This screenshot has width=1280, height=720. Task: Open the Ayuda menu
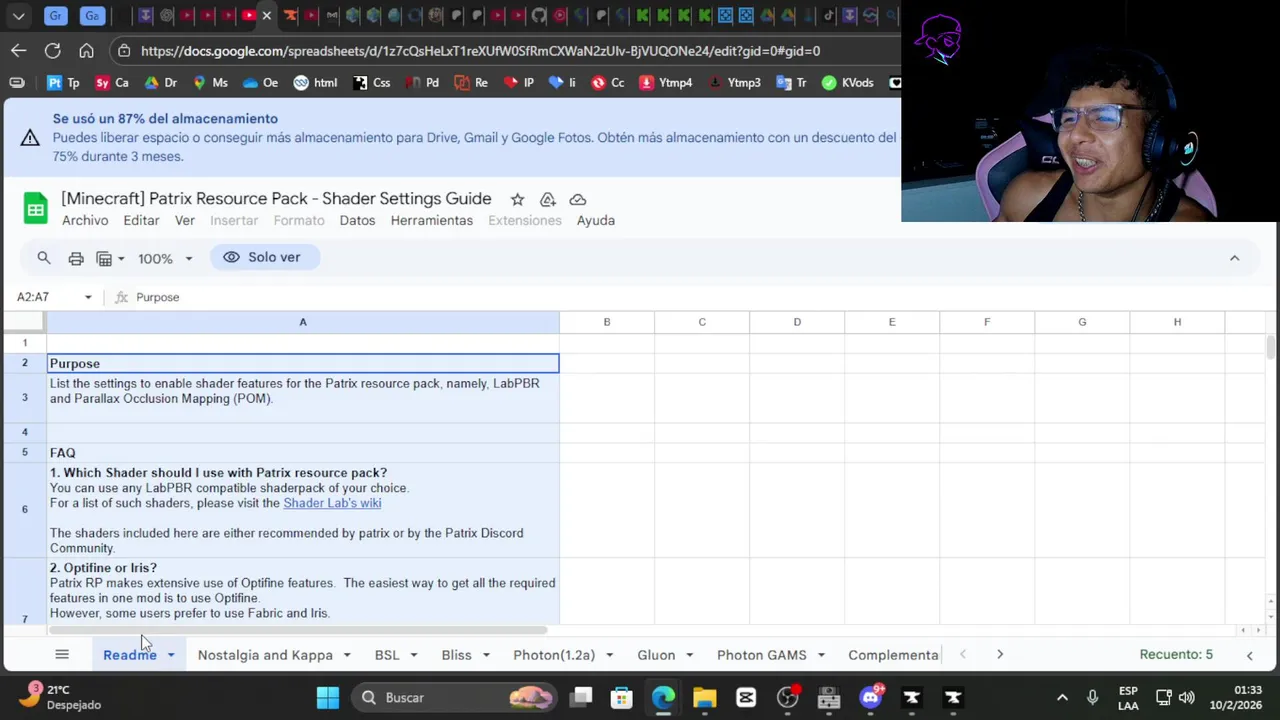[x=596, y=220]
